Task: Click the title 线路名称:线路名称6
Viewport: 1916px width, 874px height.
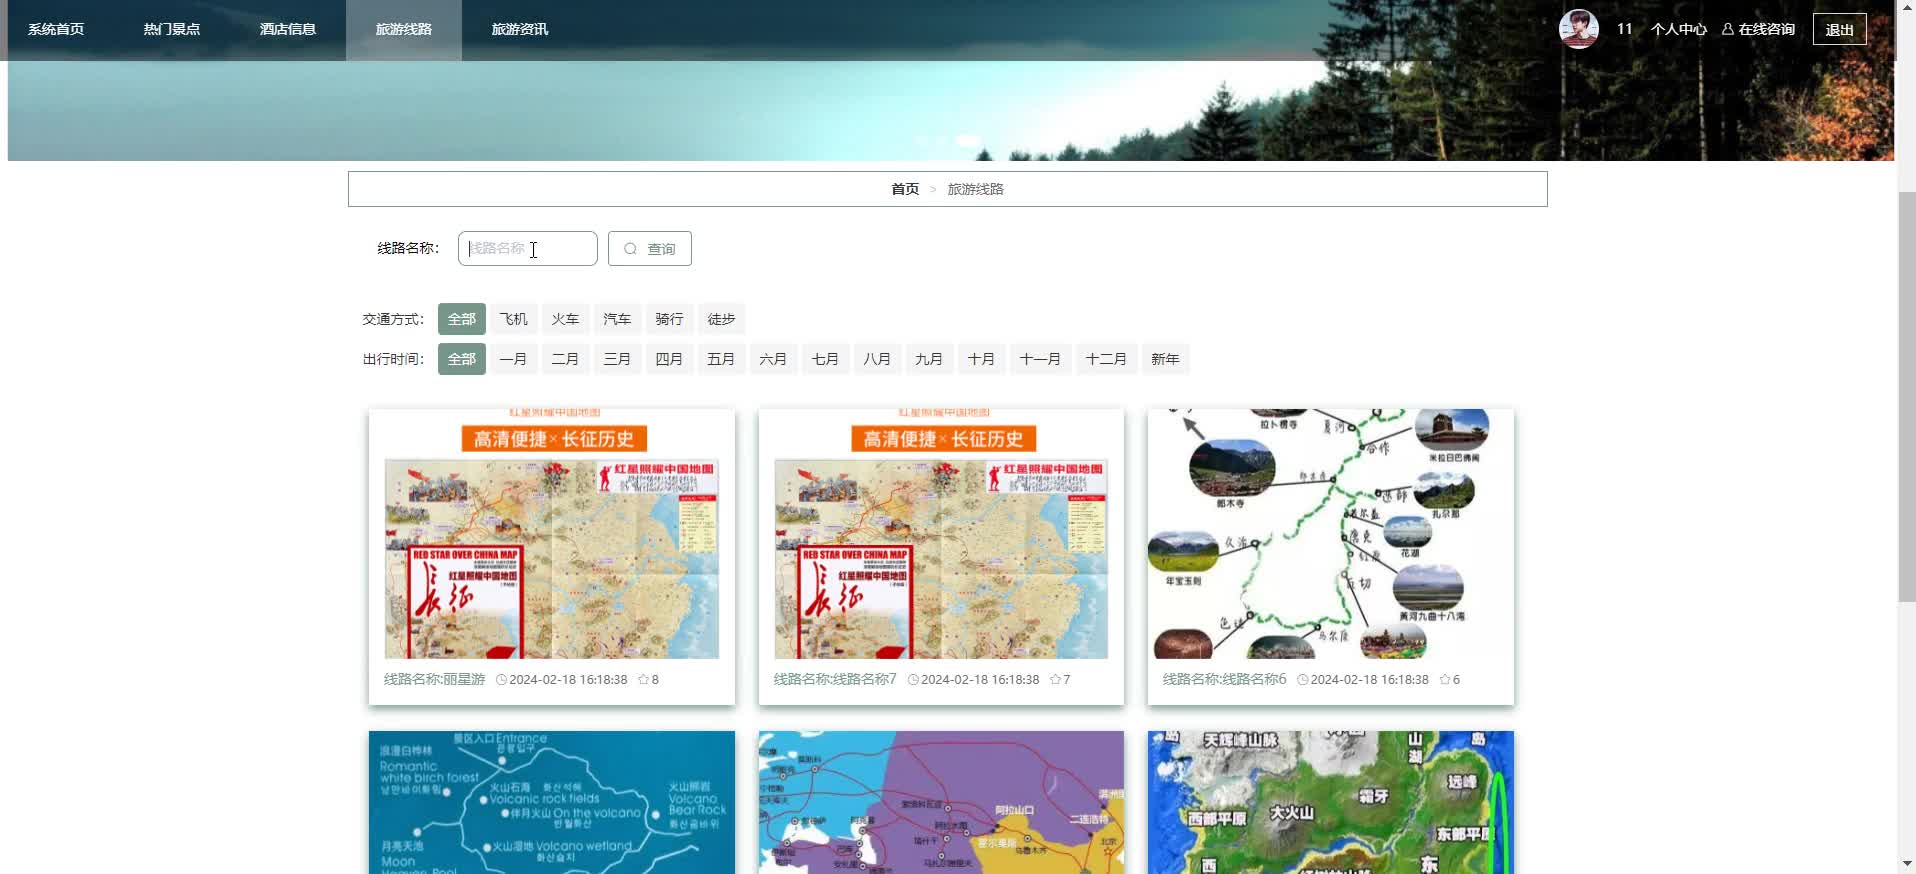Action: 1225,680
